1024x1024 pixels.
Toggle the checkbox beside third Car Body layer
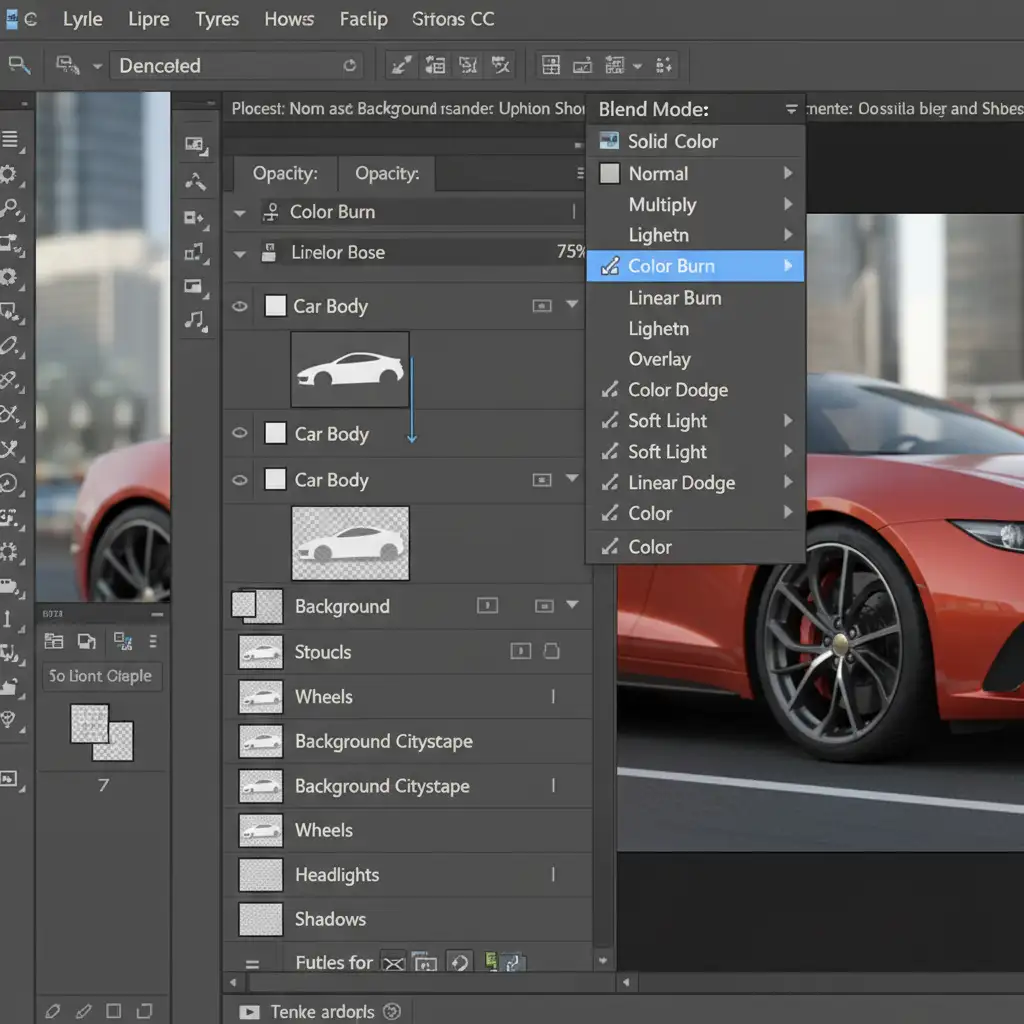pyautogui.click(x=275, y=480)
